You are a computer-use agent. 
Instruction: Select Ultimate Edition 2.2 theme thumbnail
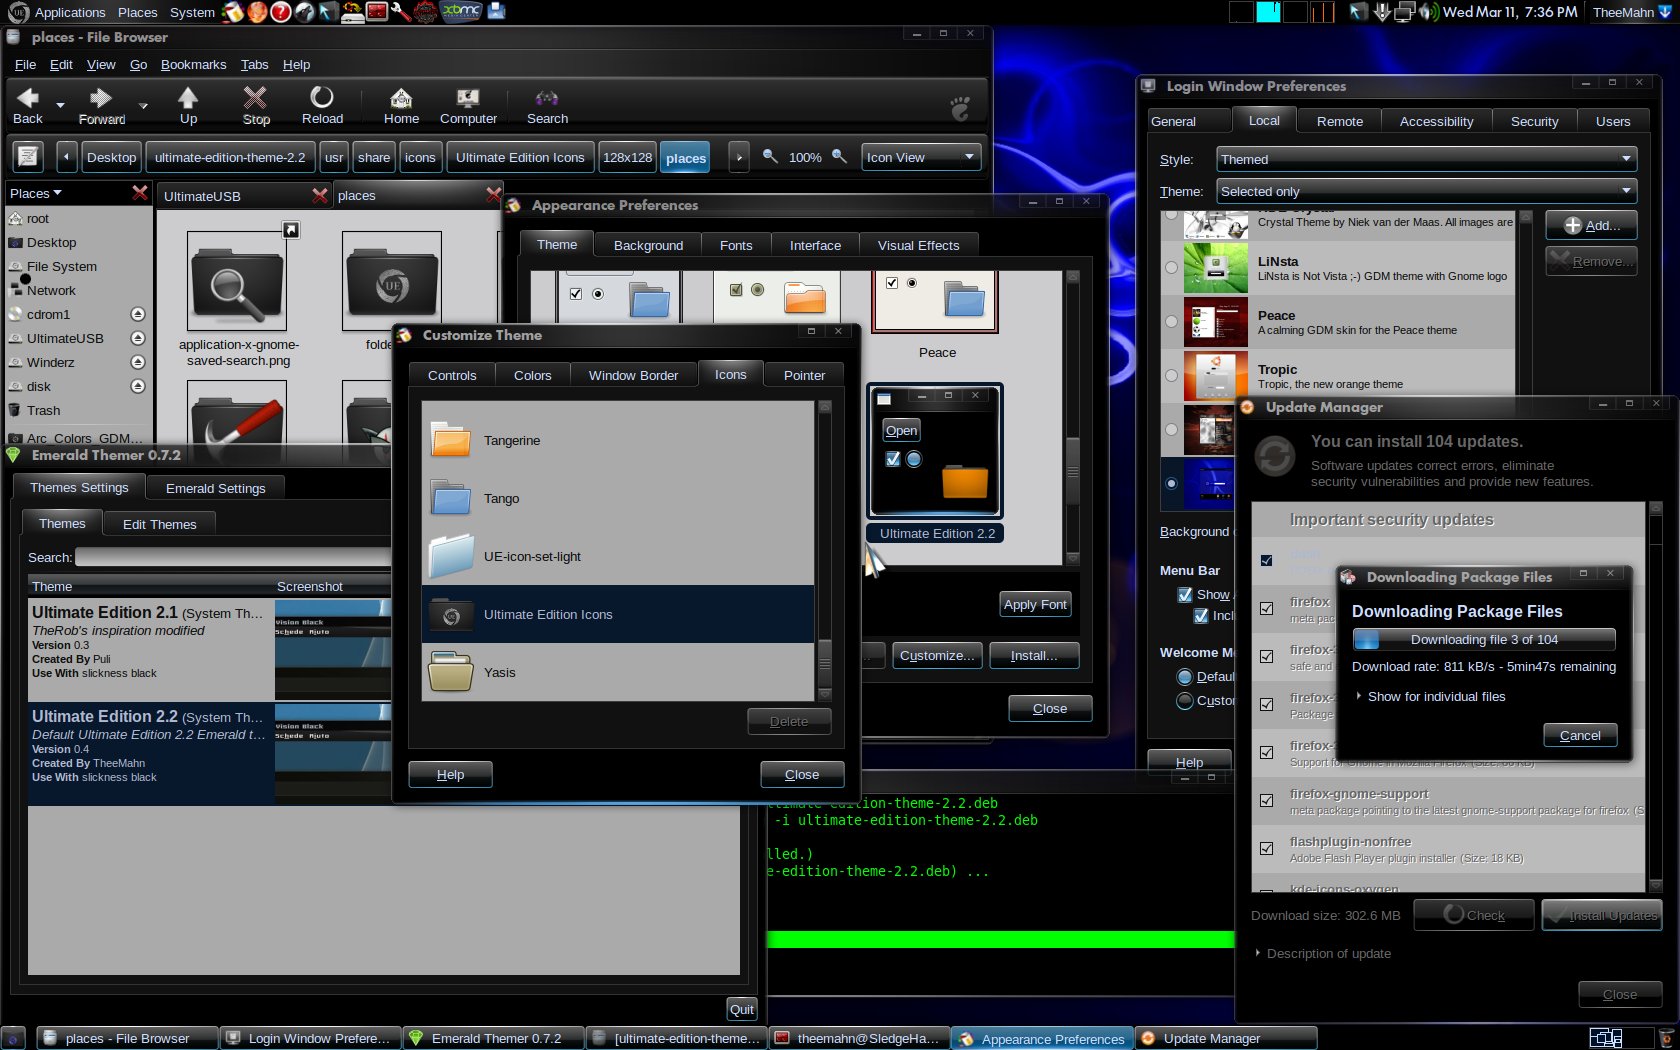pos(935,451)
